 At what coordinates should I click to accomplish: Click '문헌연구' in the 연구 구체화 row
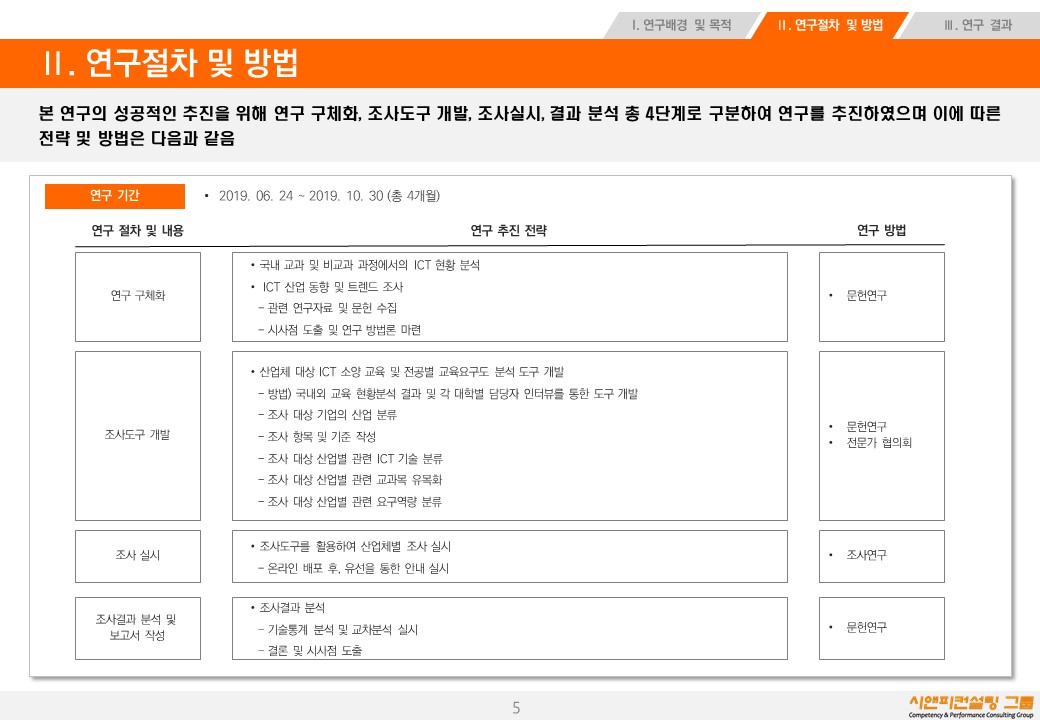click(866, 296)
